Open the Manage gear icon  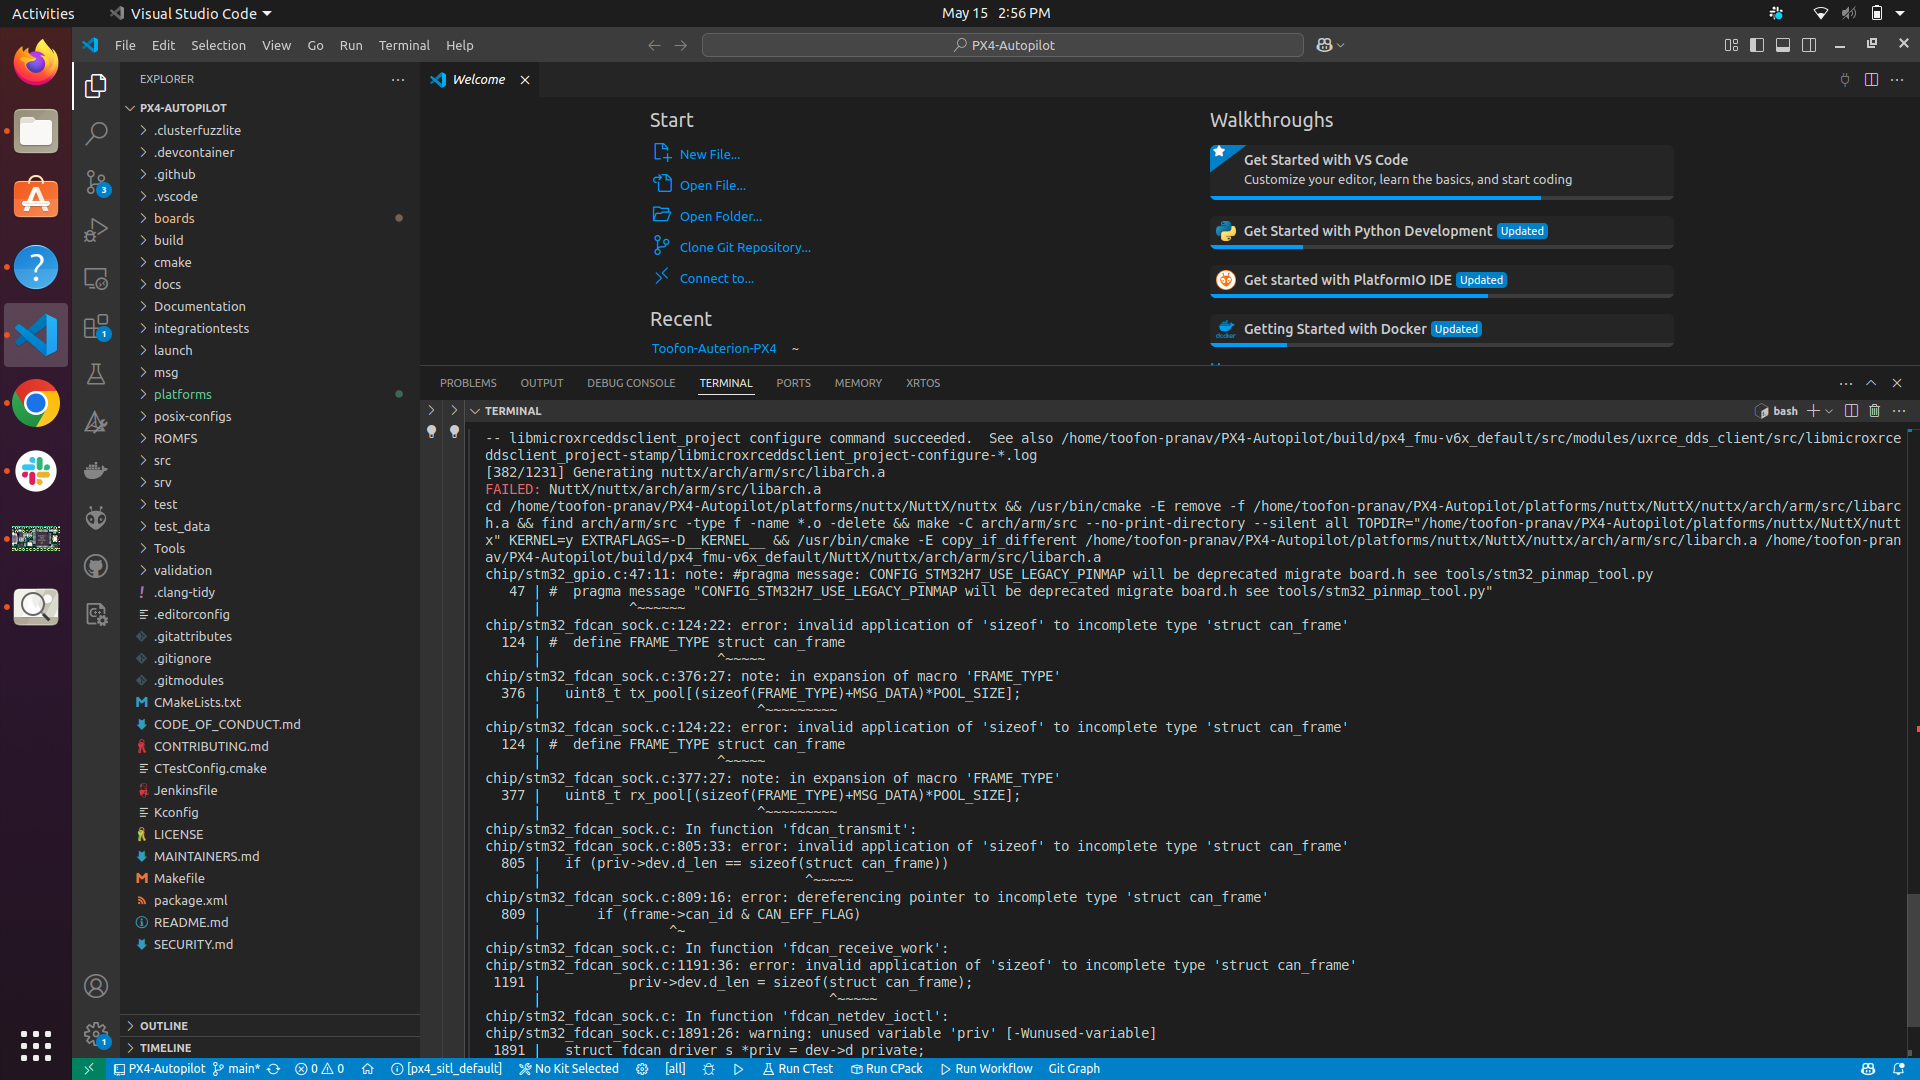pos(96,1034)
